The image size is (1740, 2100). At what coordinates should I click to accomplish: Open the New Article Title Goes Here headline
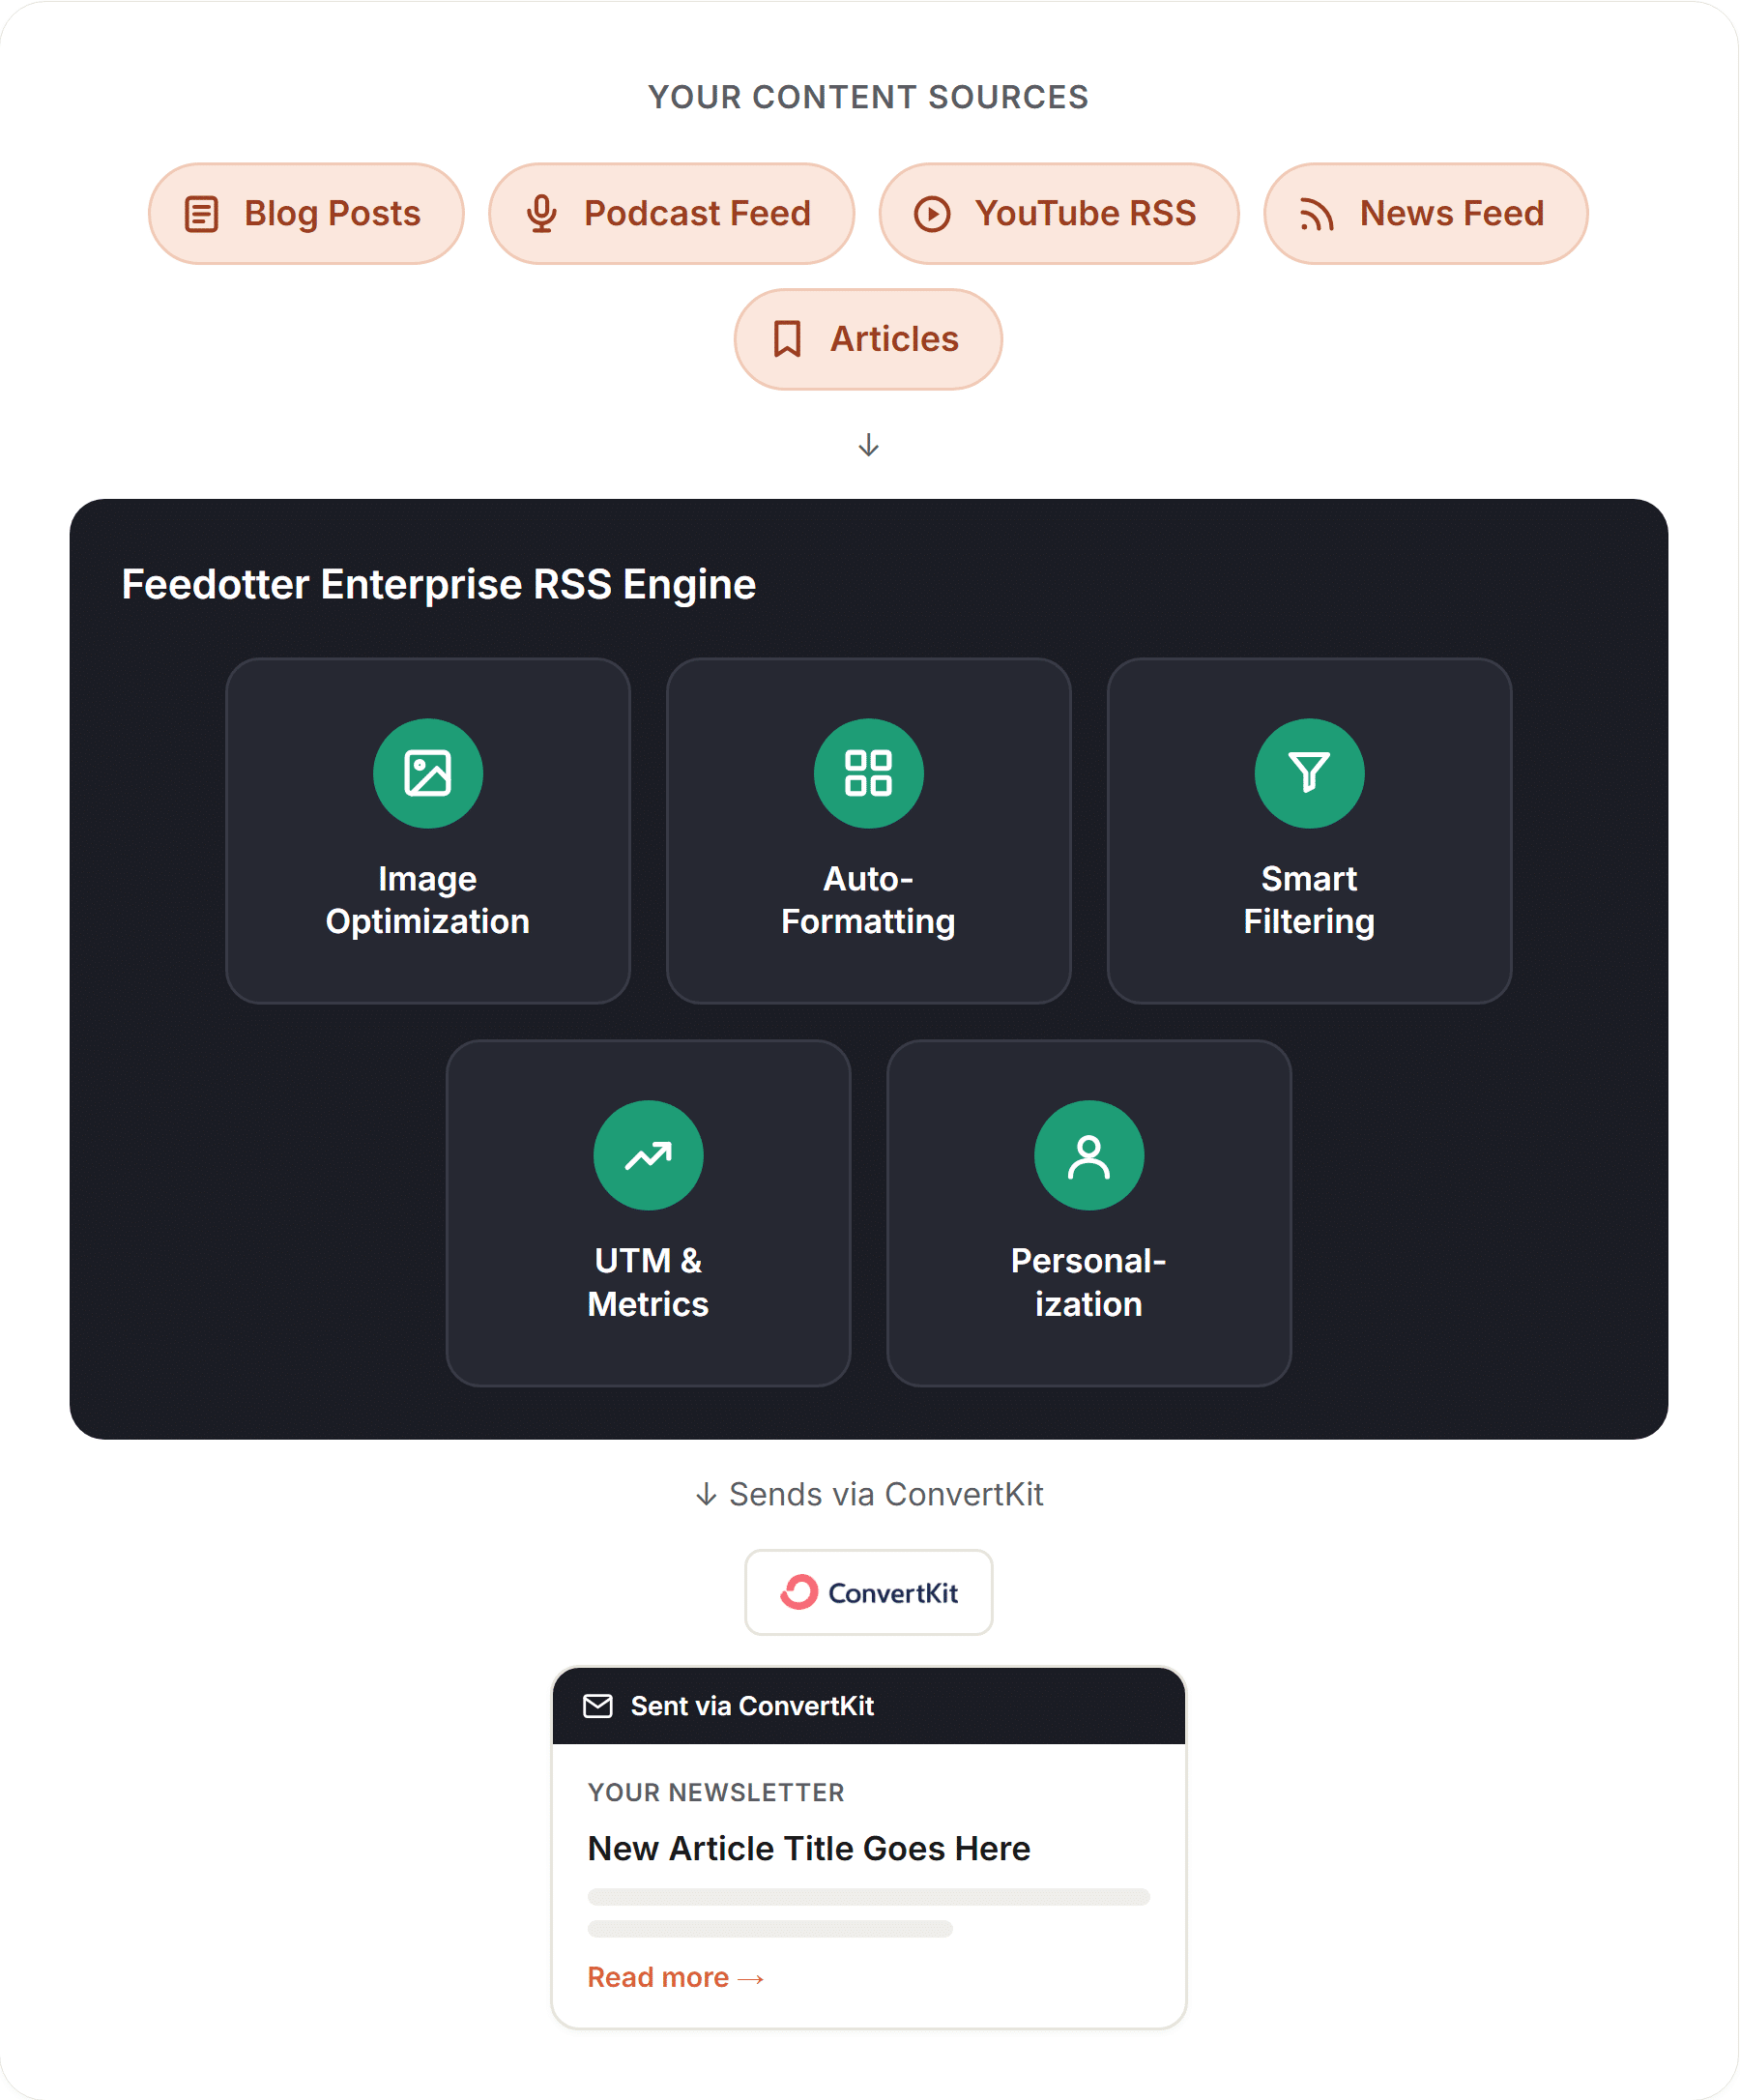[x=809, y=1849]
